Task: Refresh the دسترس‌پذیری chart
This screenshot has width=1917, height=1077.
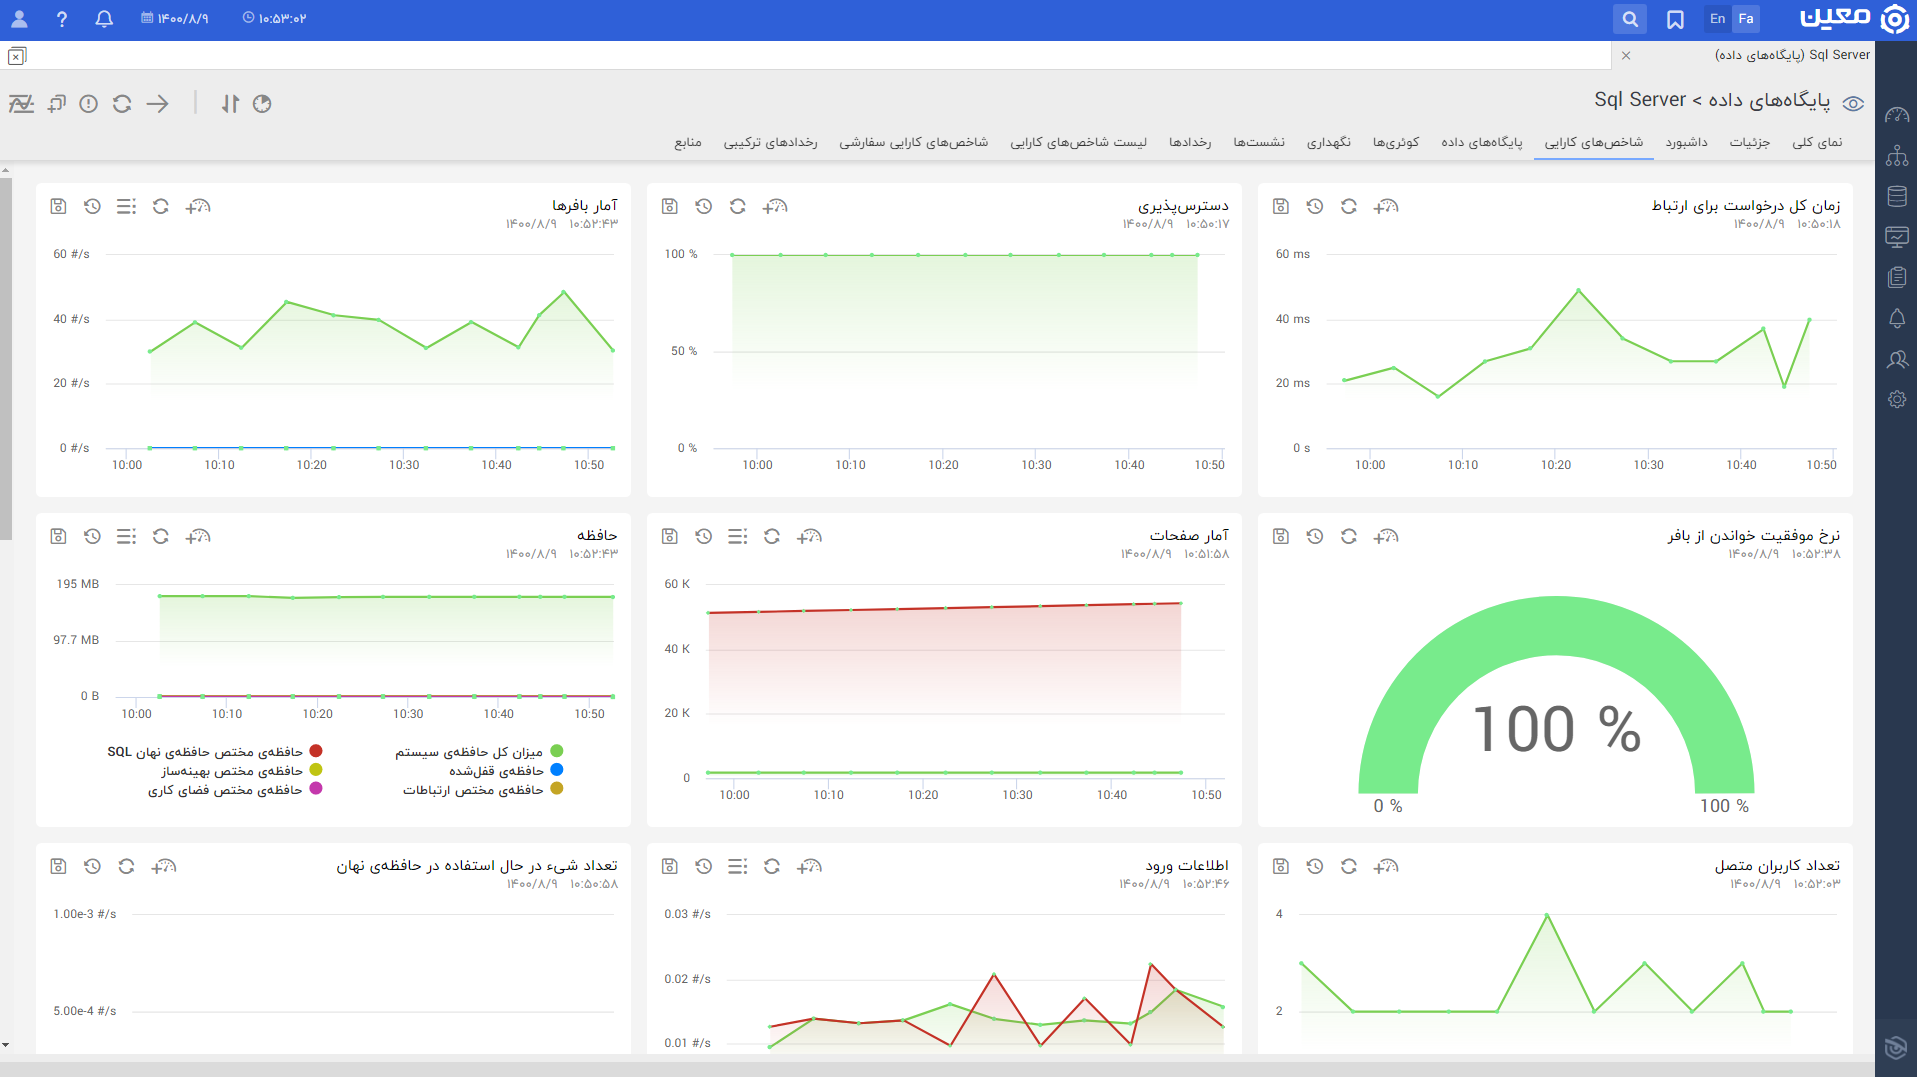Action: [738, 206]
